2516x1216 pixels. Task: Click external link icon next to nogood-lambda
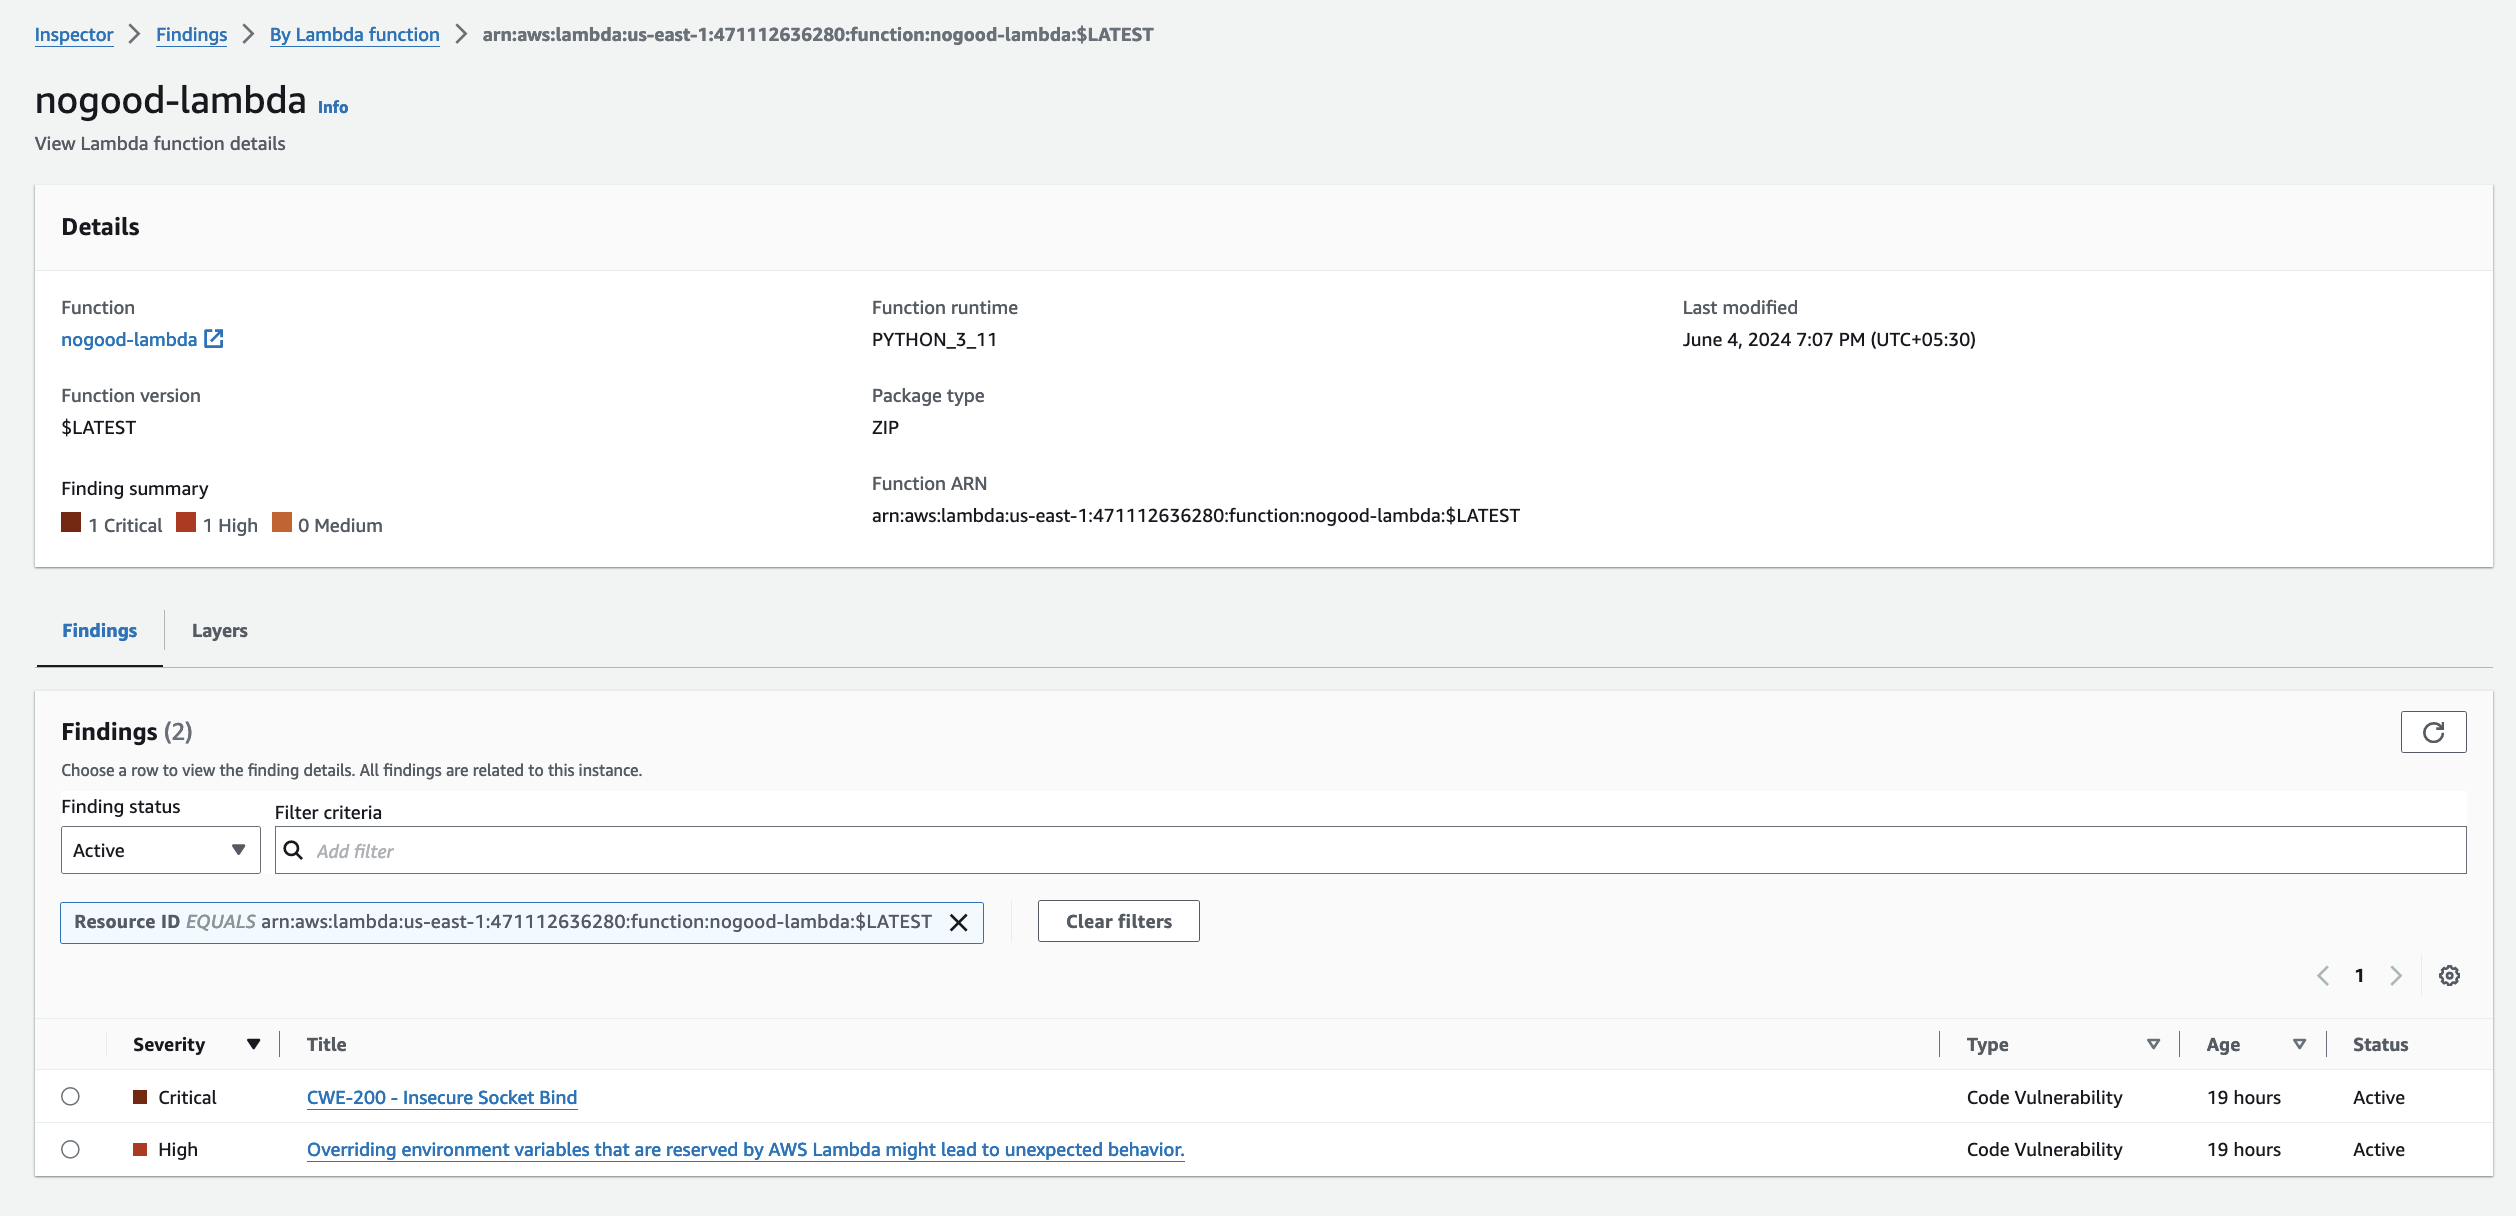coord(214,339)
